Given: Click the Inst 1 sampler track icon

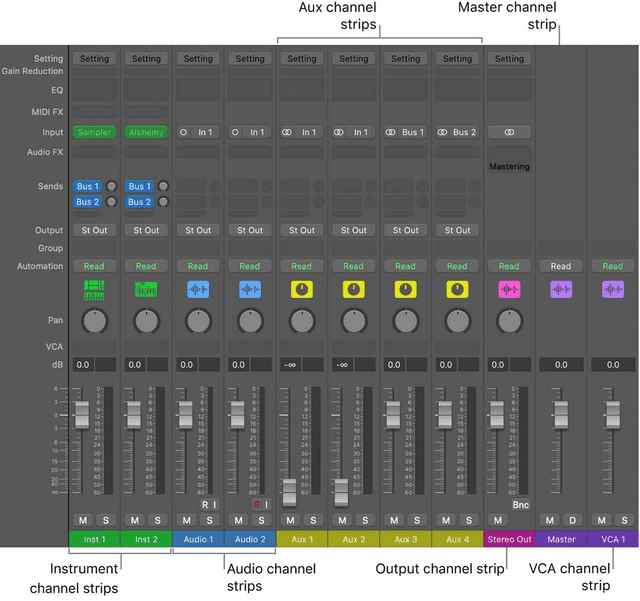Looking at the screenshot, I should point(94,290).
